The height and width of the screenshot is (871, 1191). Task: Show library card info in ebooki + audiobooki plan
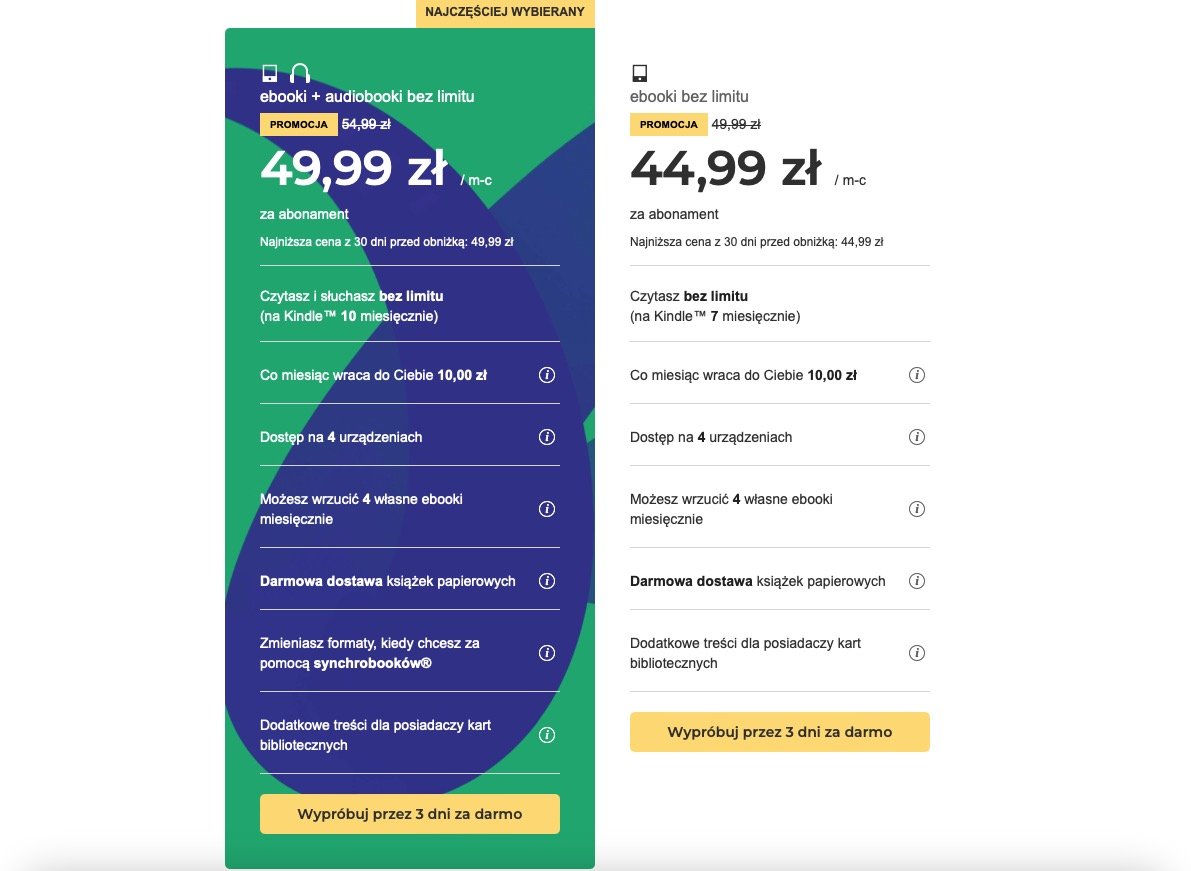(x=547, y=735)
